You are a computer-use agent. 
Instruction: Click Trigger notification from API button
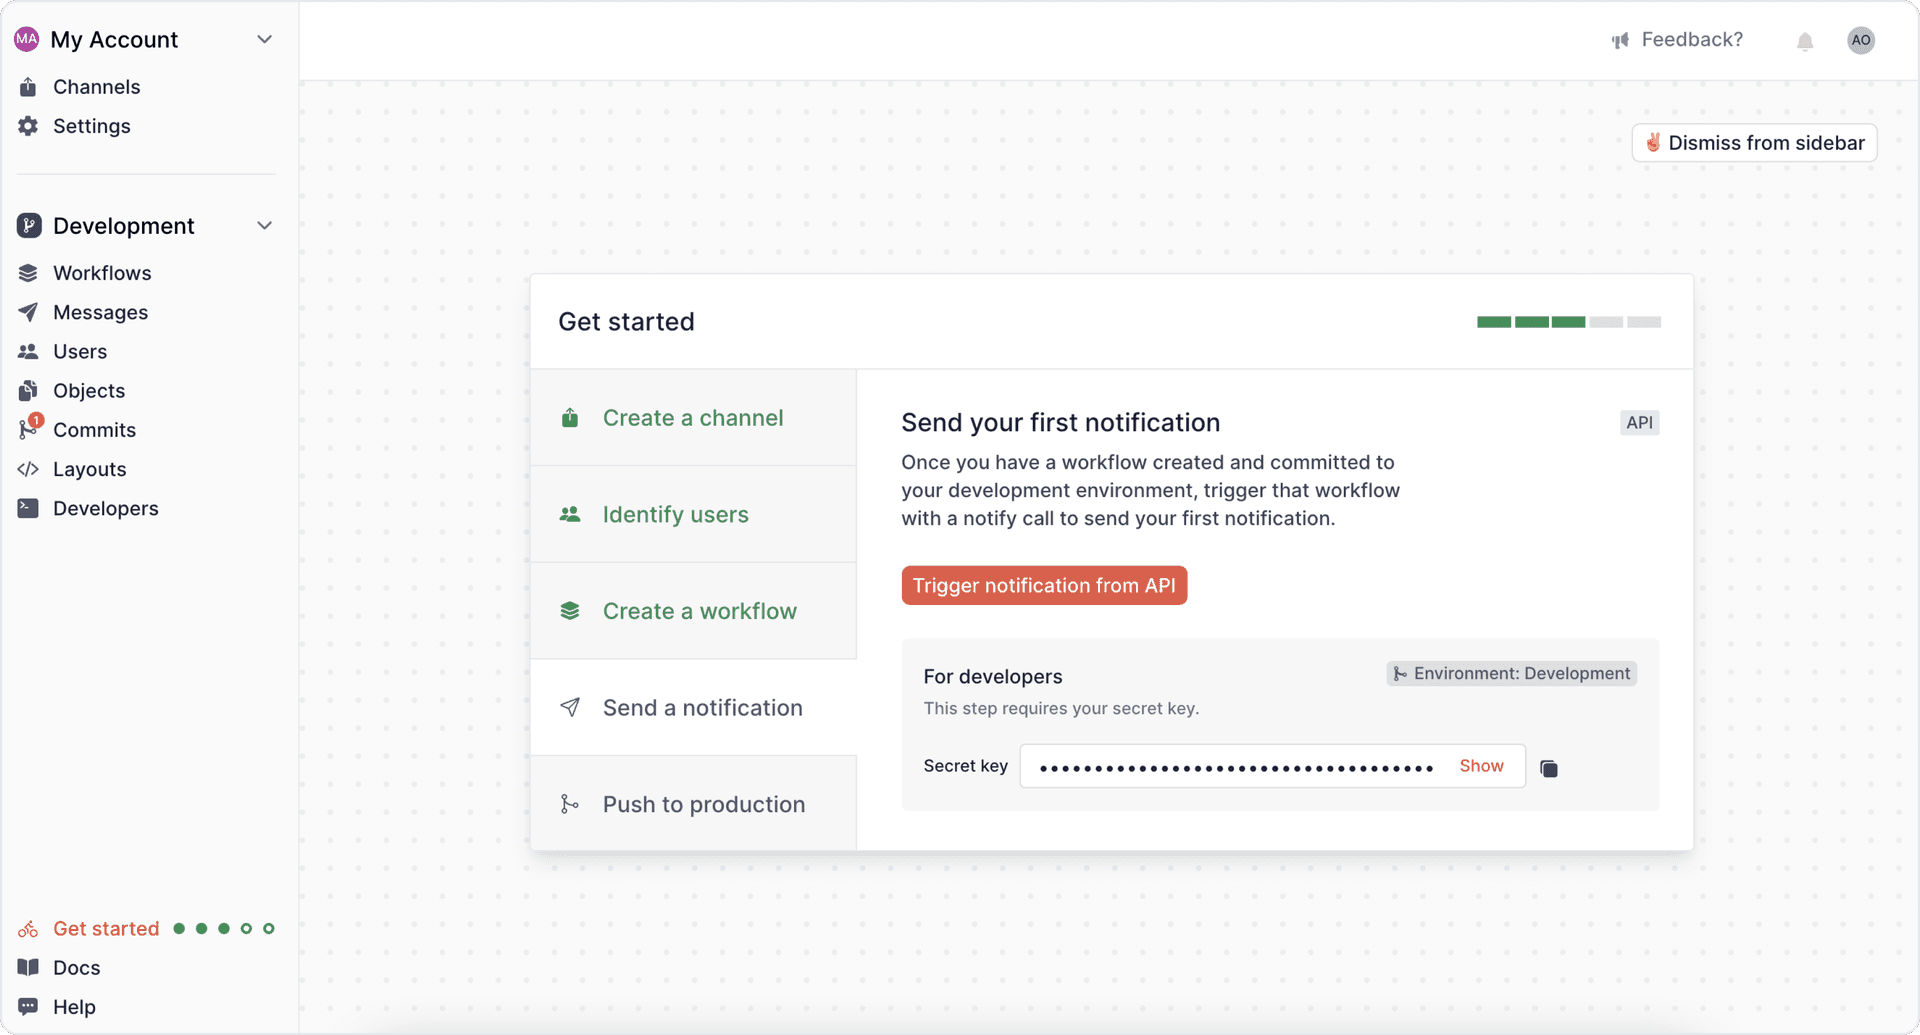tap(1044, 586)
